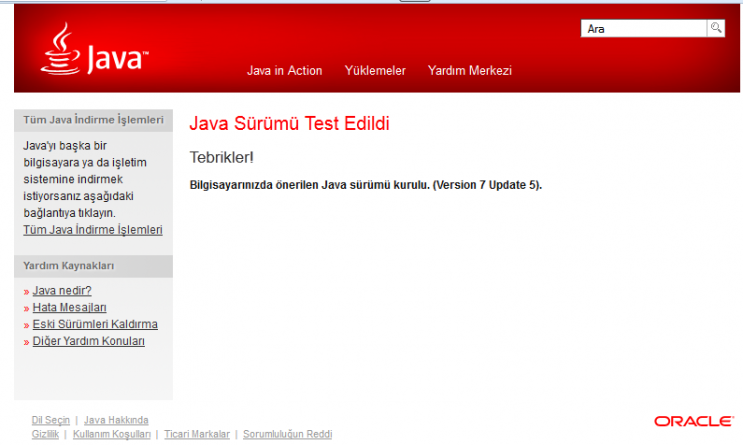The image size is (743, 445).
Task: Click the Java Hakkında footer link
Action: pyautogui.click(x=116, y=420)
